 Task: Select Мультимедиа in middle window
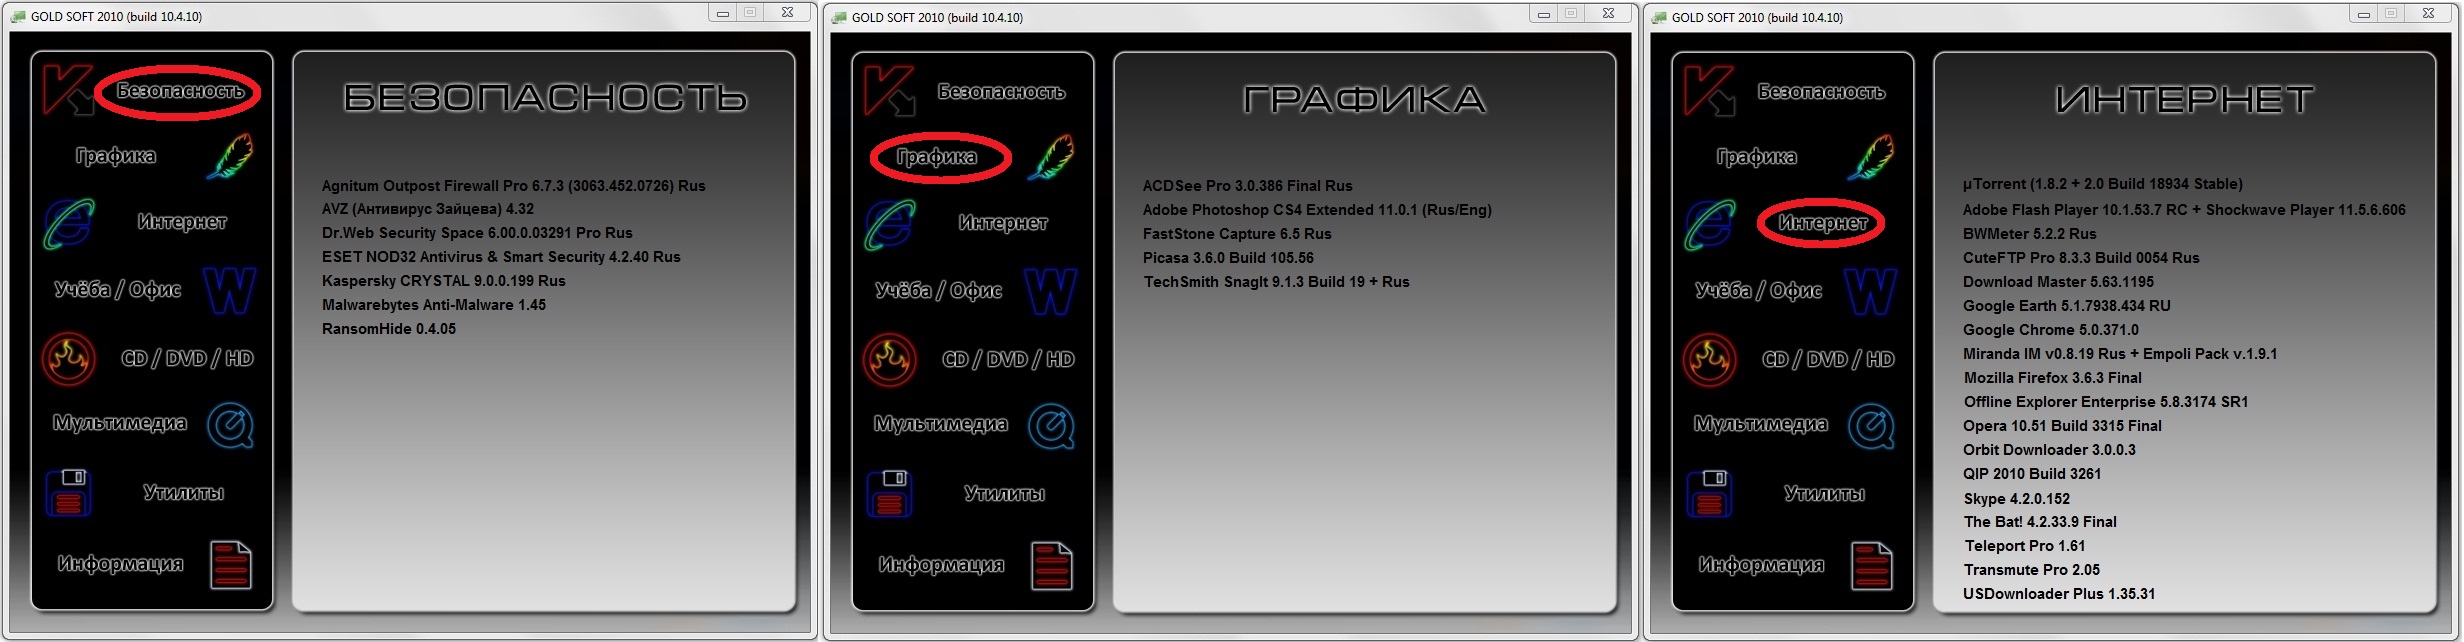click(x=941, y=425)
